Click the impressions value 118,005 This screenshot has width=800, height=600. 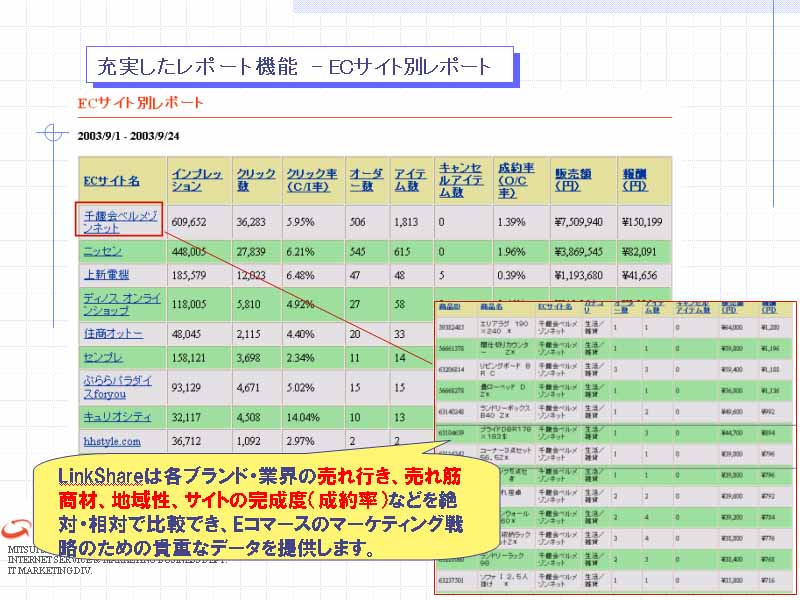[189, 304]
